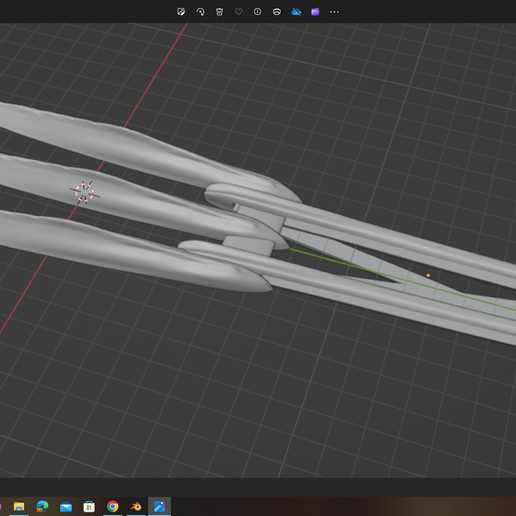The width and height of the screenshot is (516, 516).
Task: Open the See more options menu
Action: click(x=334, y=12)
